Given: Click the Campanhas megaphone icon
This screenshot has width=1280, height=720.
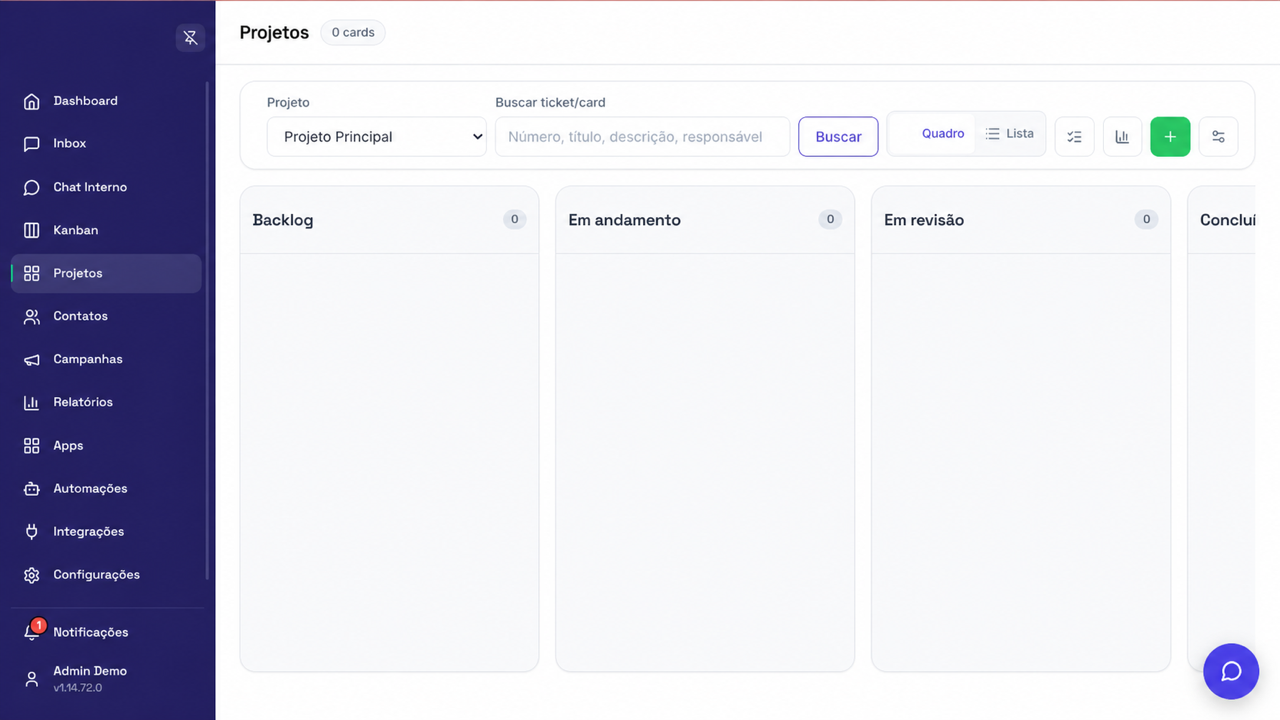Looking at the screenshot, I should (32, 359).
